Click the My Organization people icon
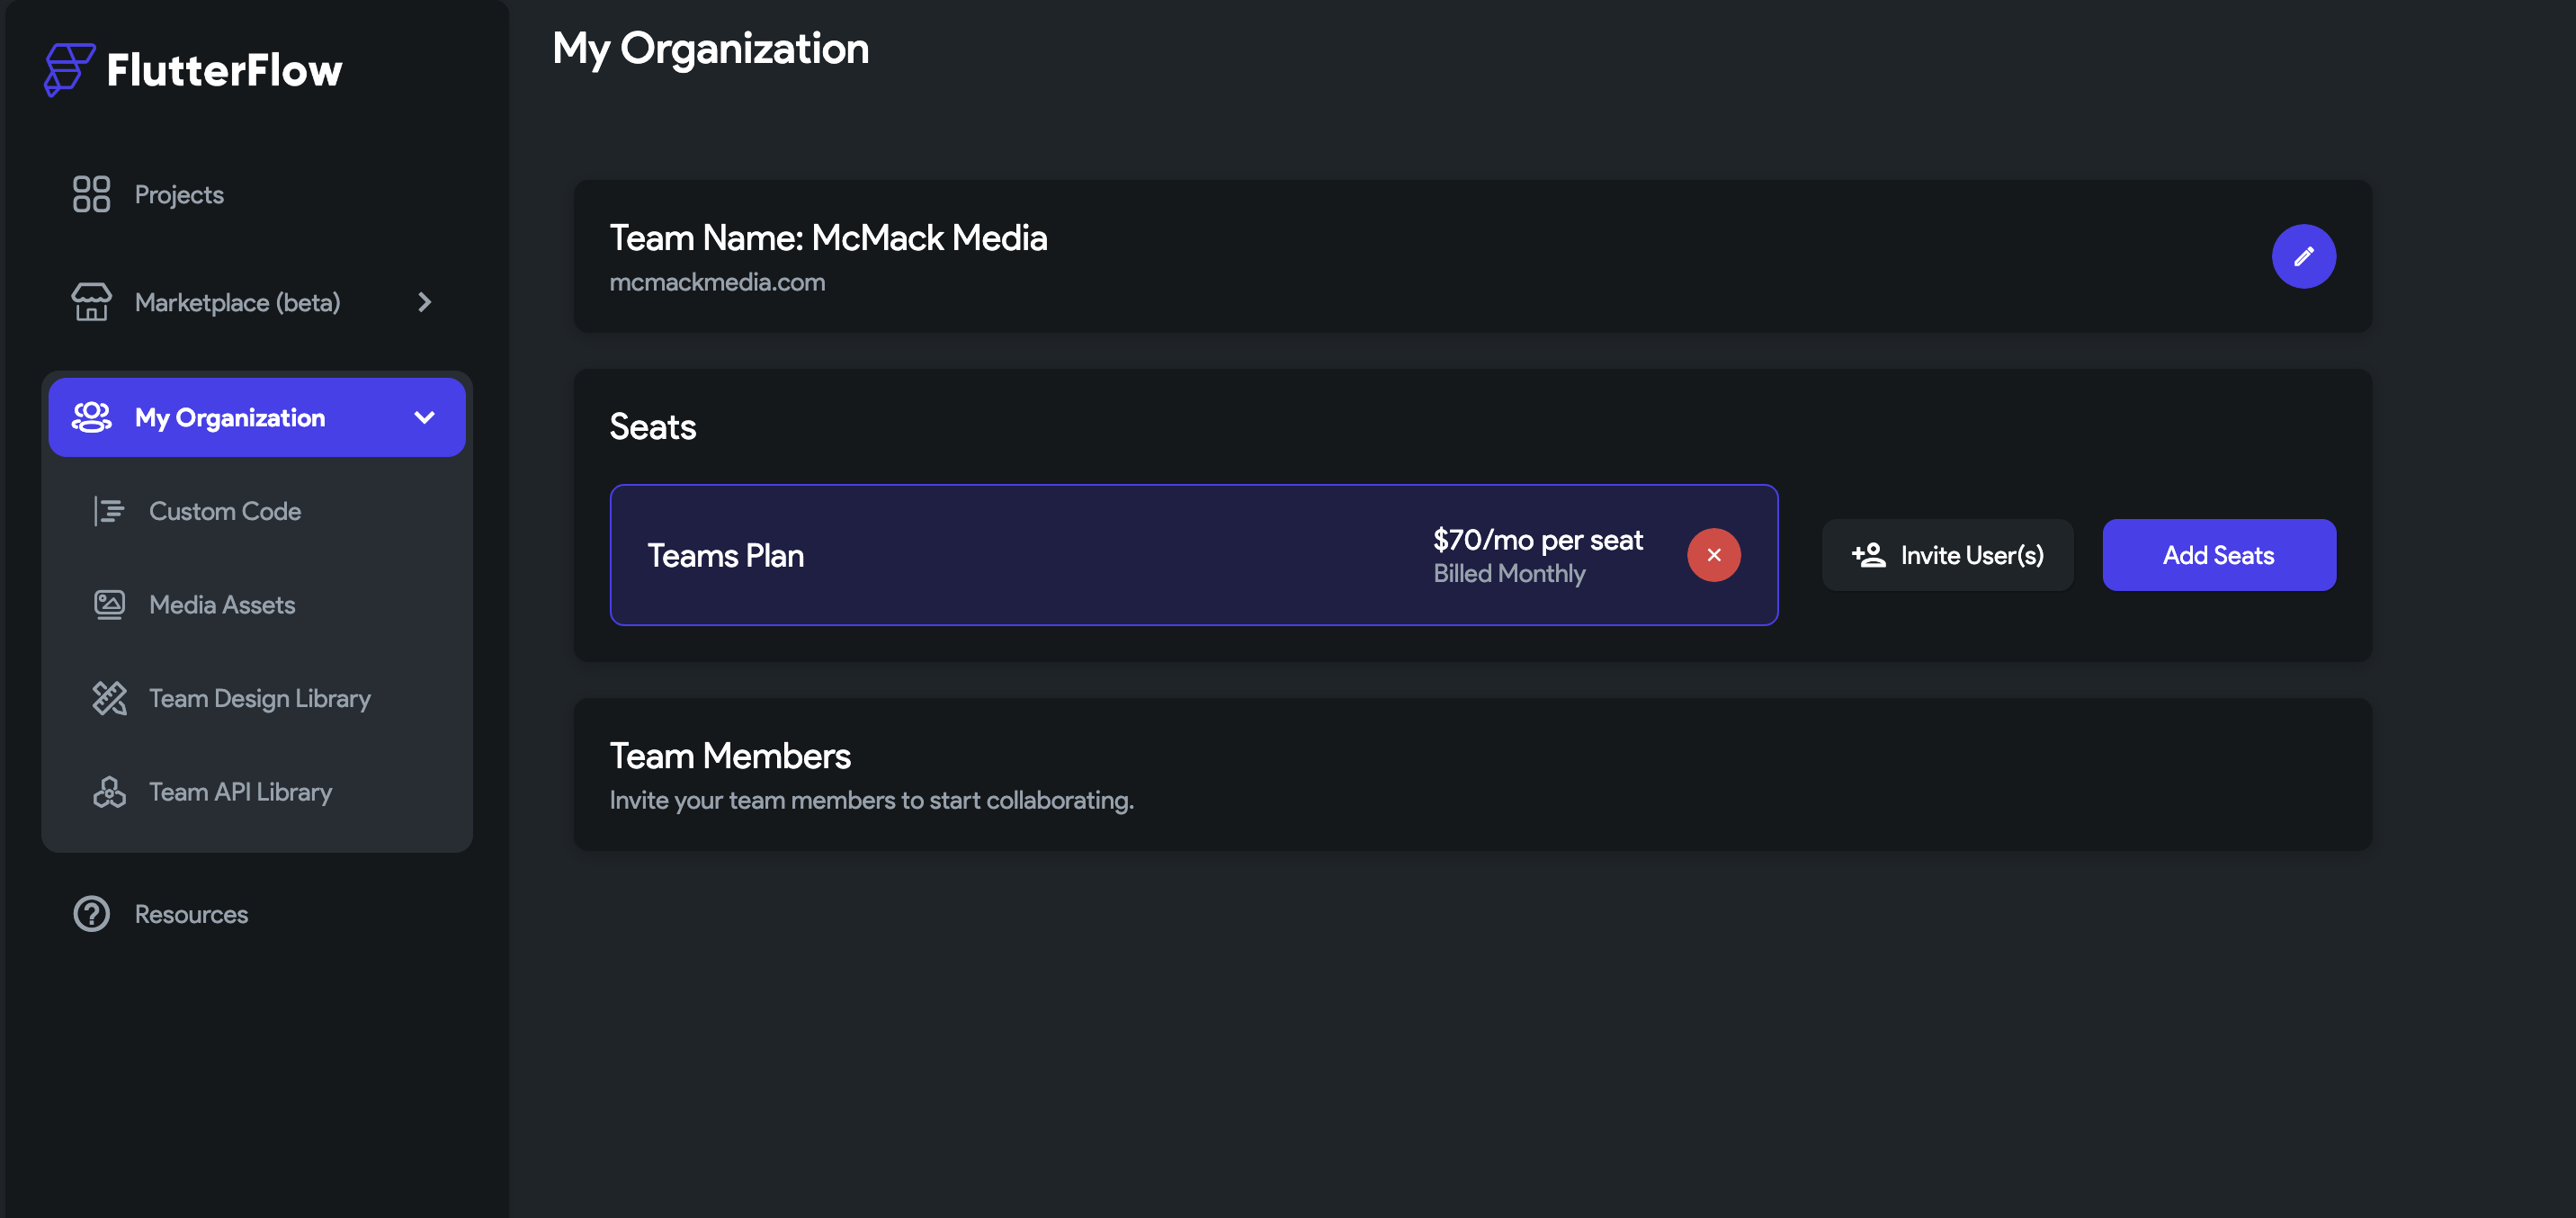This screenshot has height=1218, width=2576. 91,417
